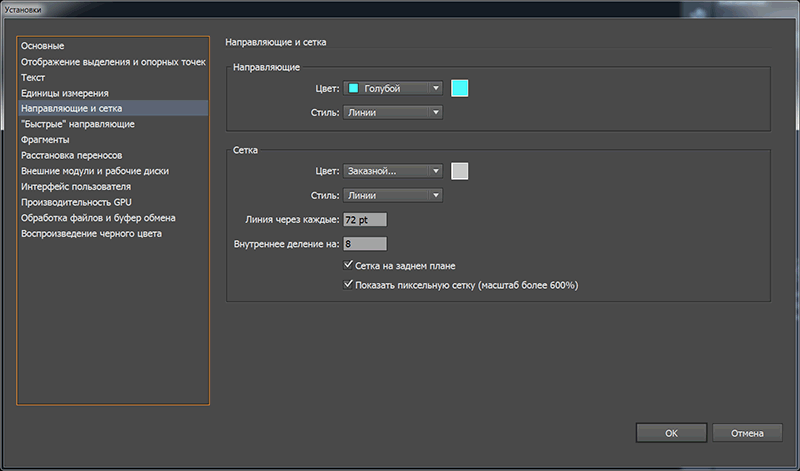800x471 pixels.
Task: Open 'Единицы измерения' preferences section
Action: click(x=65, y=93)
